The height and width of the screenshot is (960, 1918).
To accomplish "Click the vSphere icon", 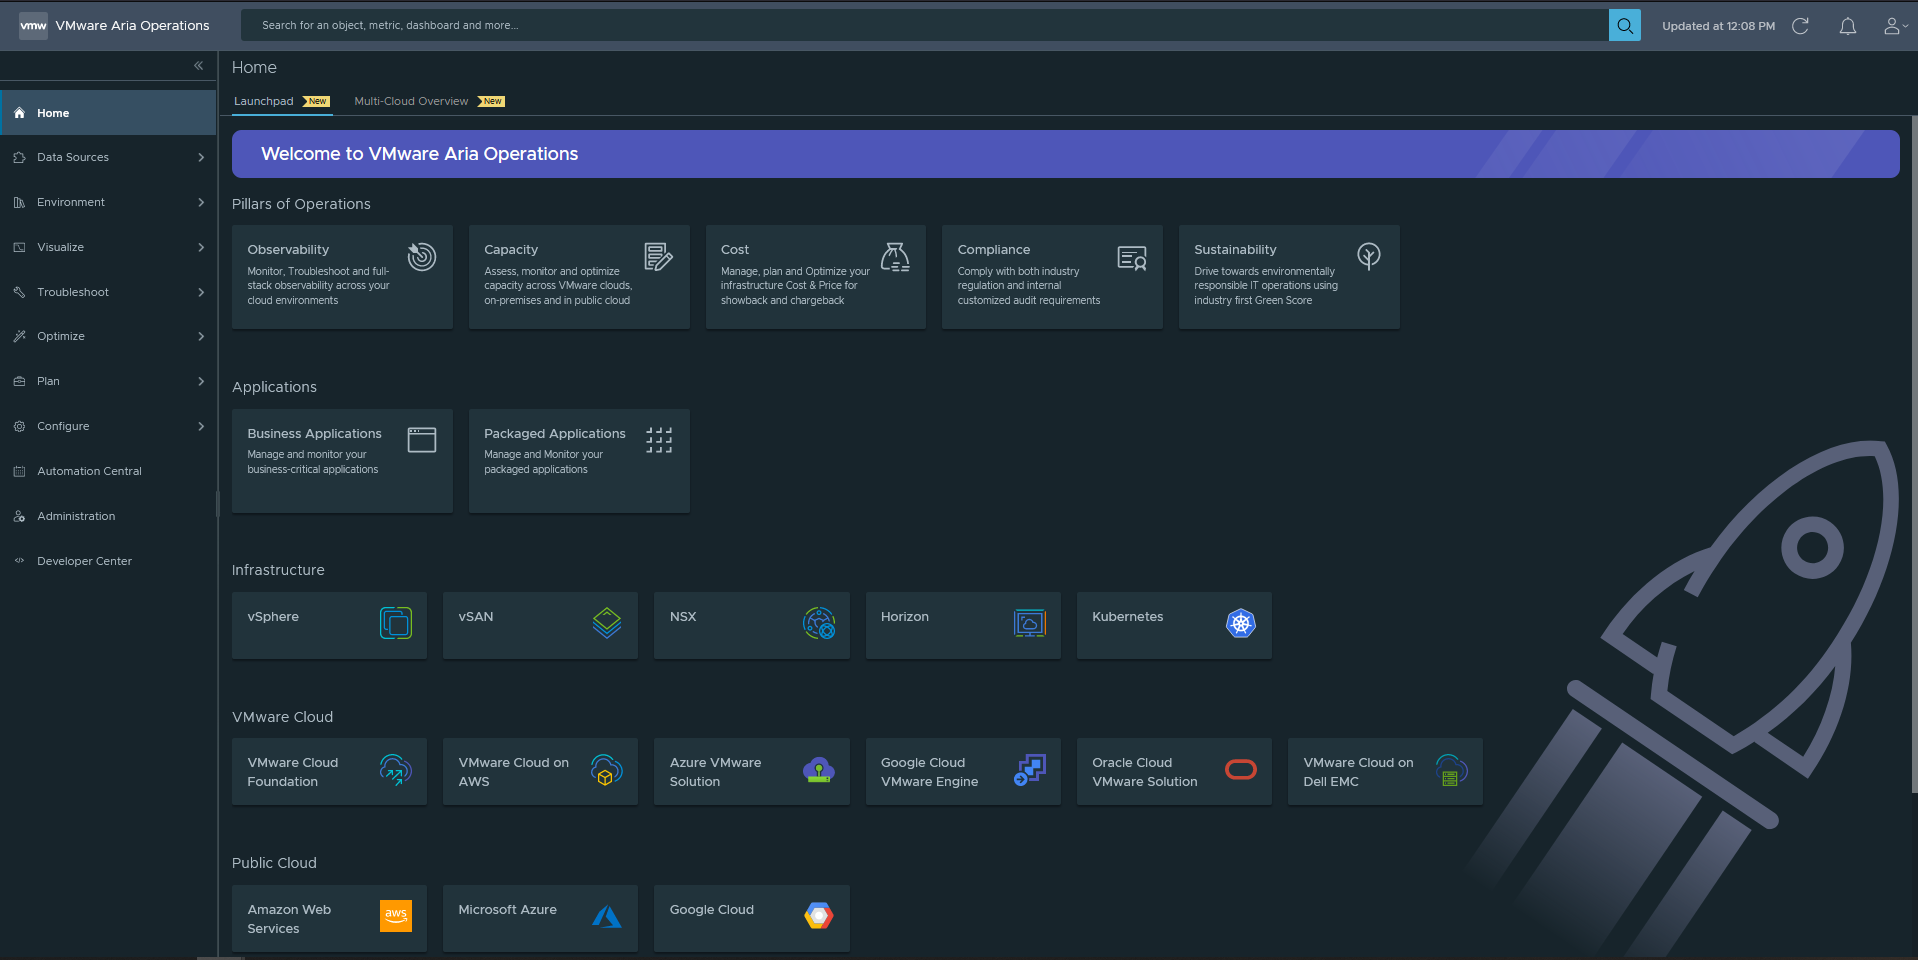I will (396, 623).
